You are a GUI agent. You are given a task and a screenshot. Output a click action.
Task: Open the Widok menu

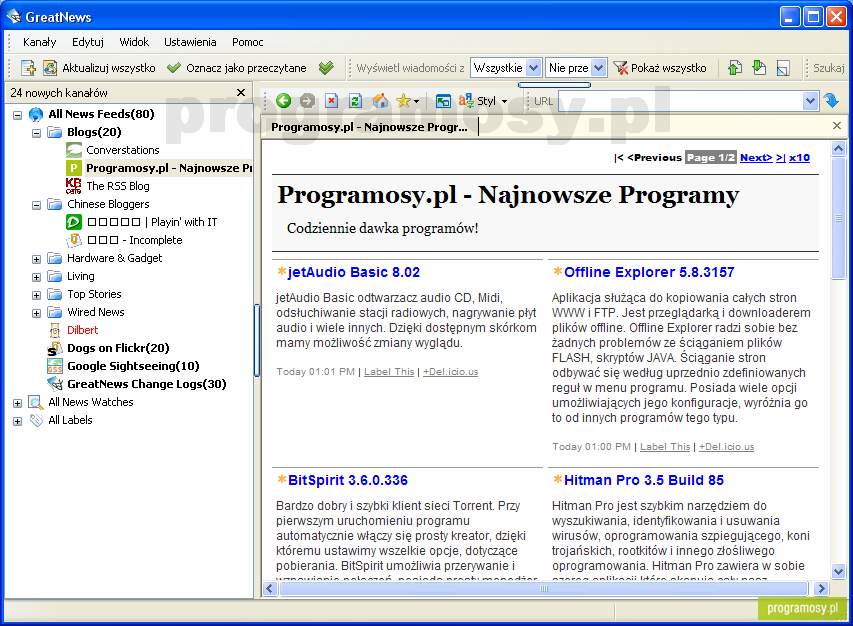tap(134, 42)
